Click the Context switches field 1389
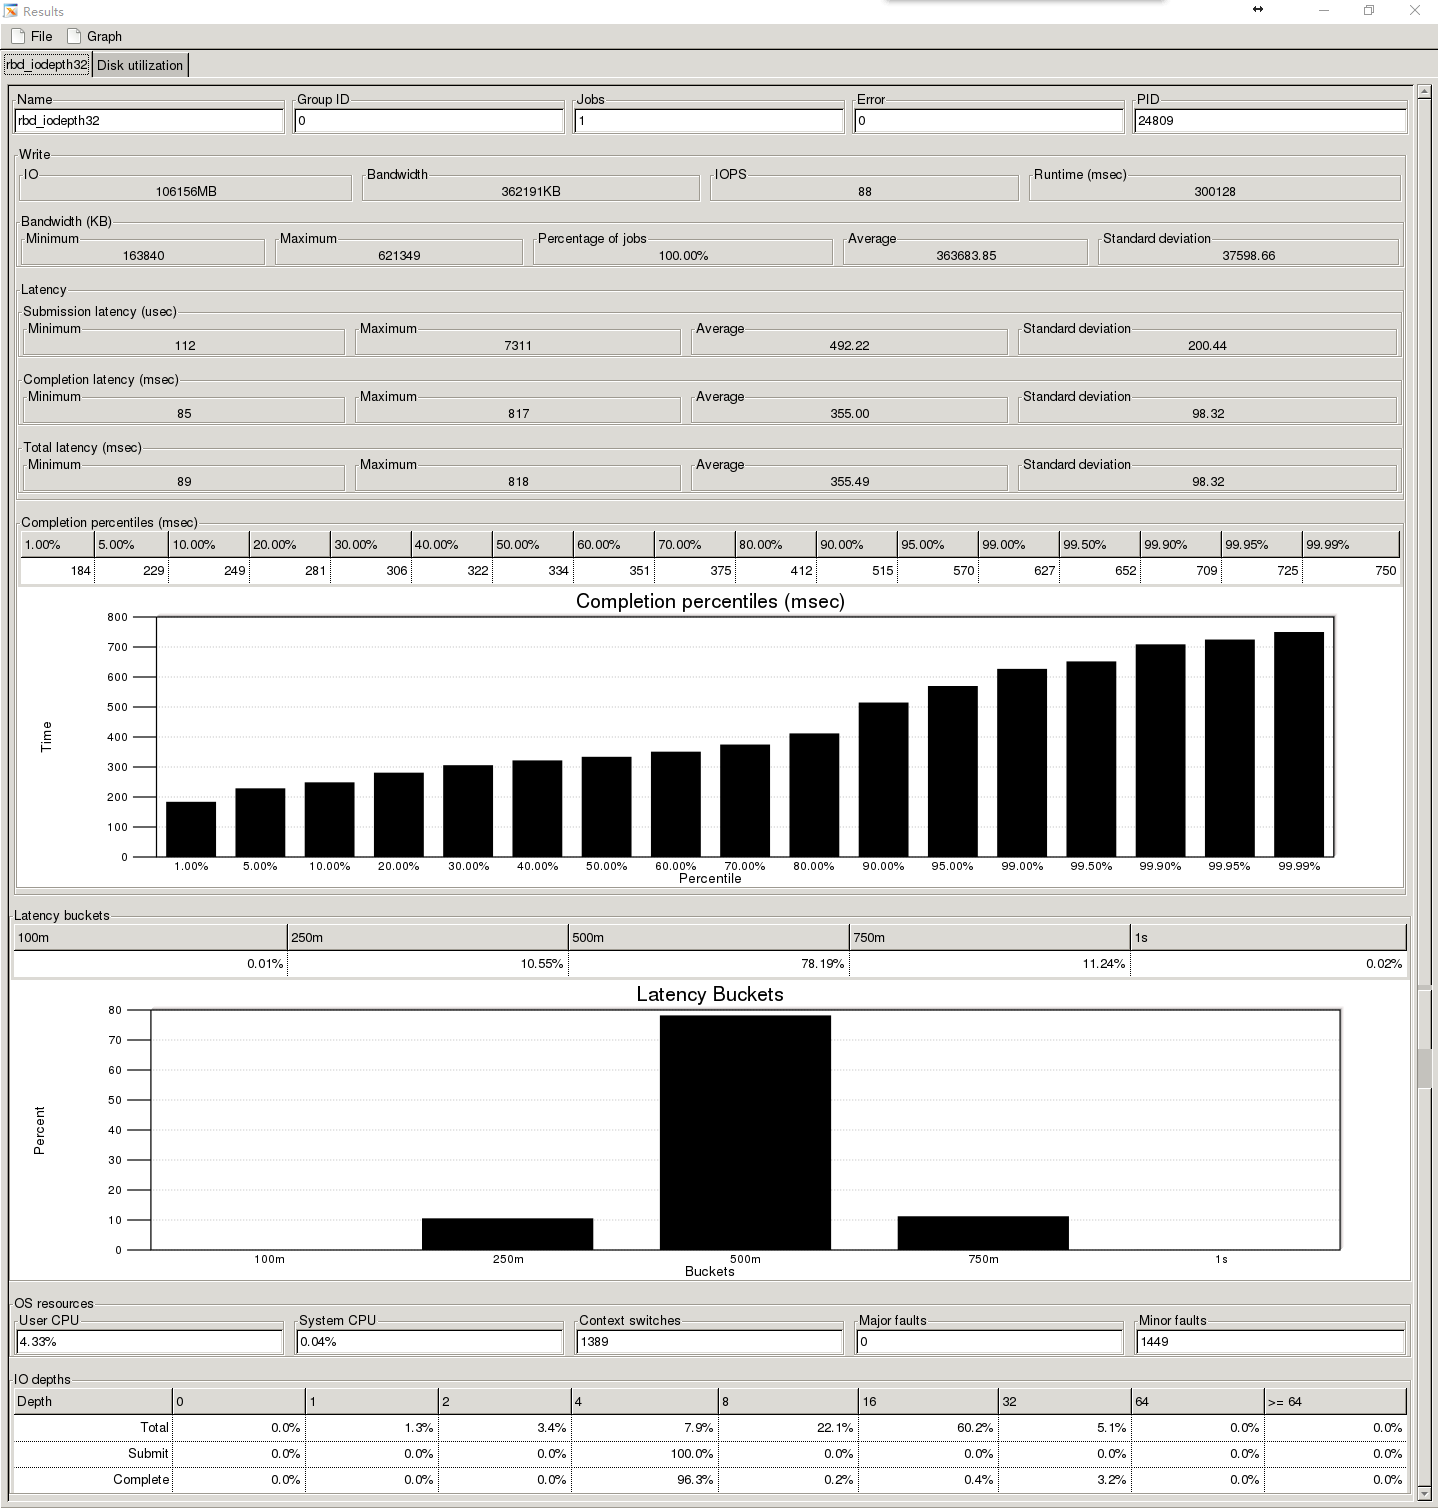1438x1508 pixels. click(710, 1342)
